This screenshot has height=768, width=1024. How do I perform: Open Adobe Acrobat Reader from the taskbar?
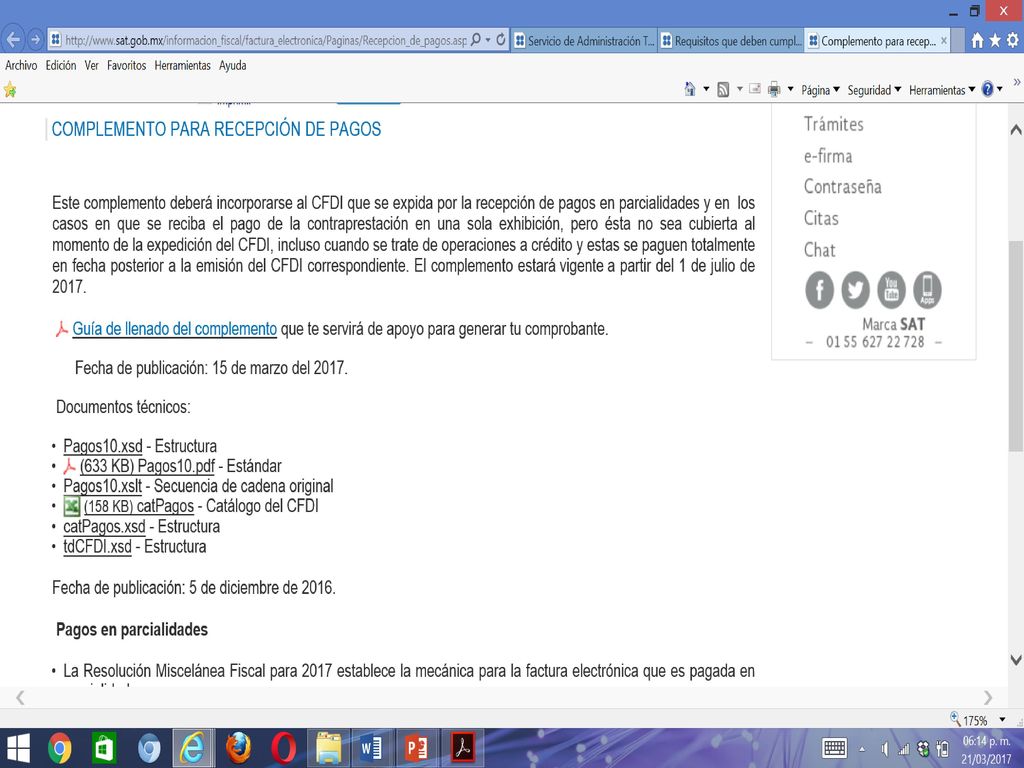tap(462, 748)
